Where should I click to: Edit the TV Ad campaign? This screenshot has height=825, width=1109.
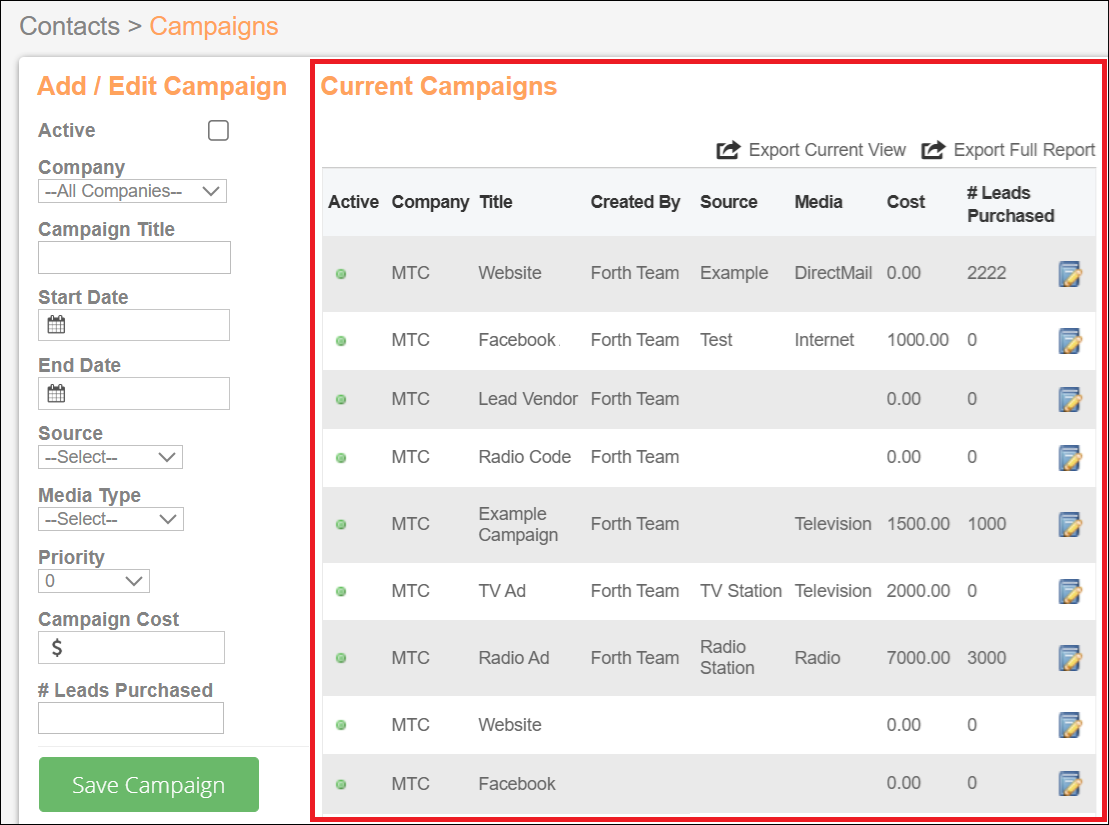coord(1069,592)
